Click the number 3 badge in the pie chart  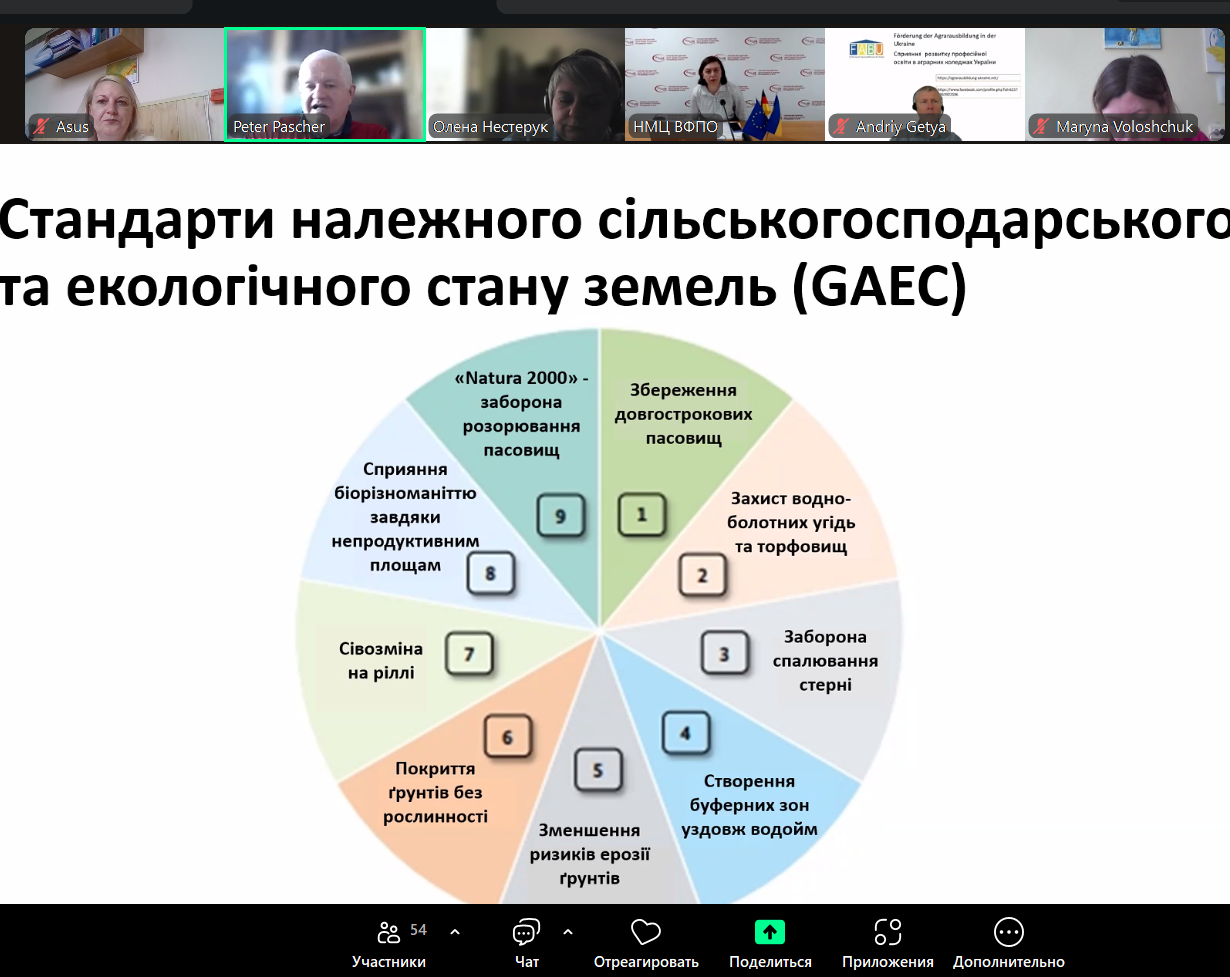pos(724,655)
